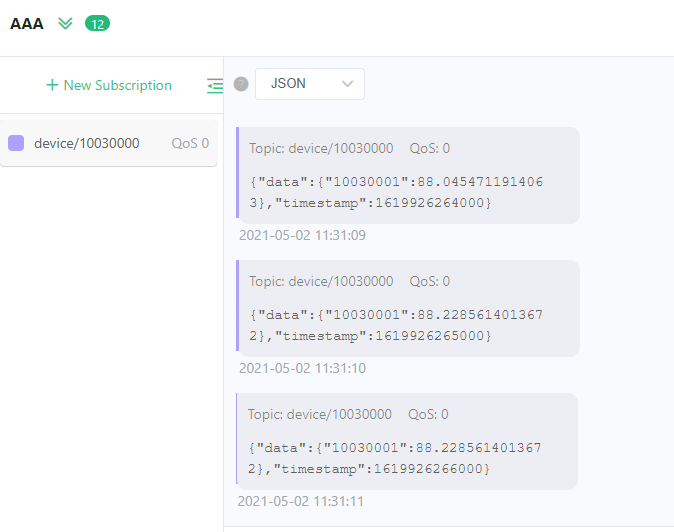Screen dimensions: 674x532
Task: Click first message received at 11:31:09
Action: tap(408, 175)
